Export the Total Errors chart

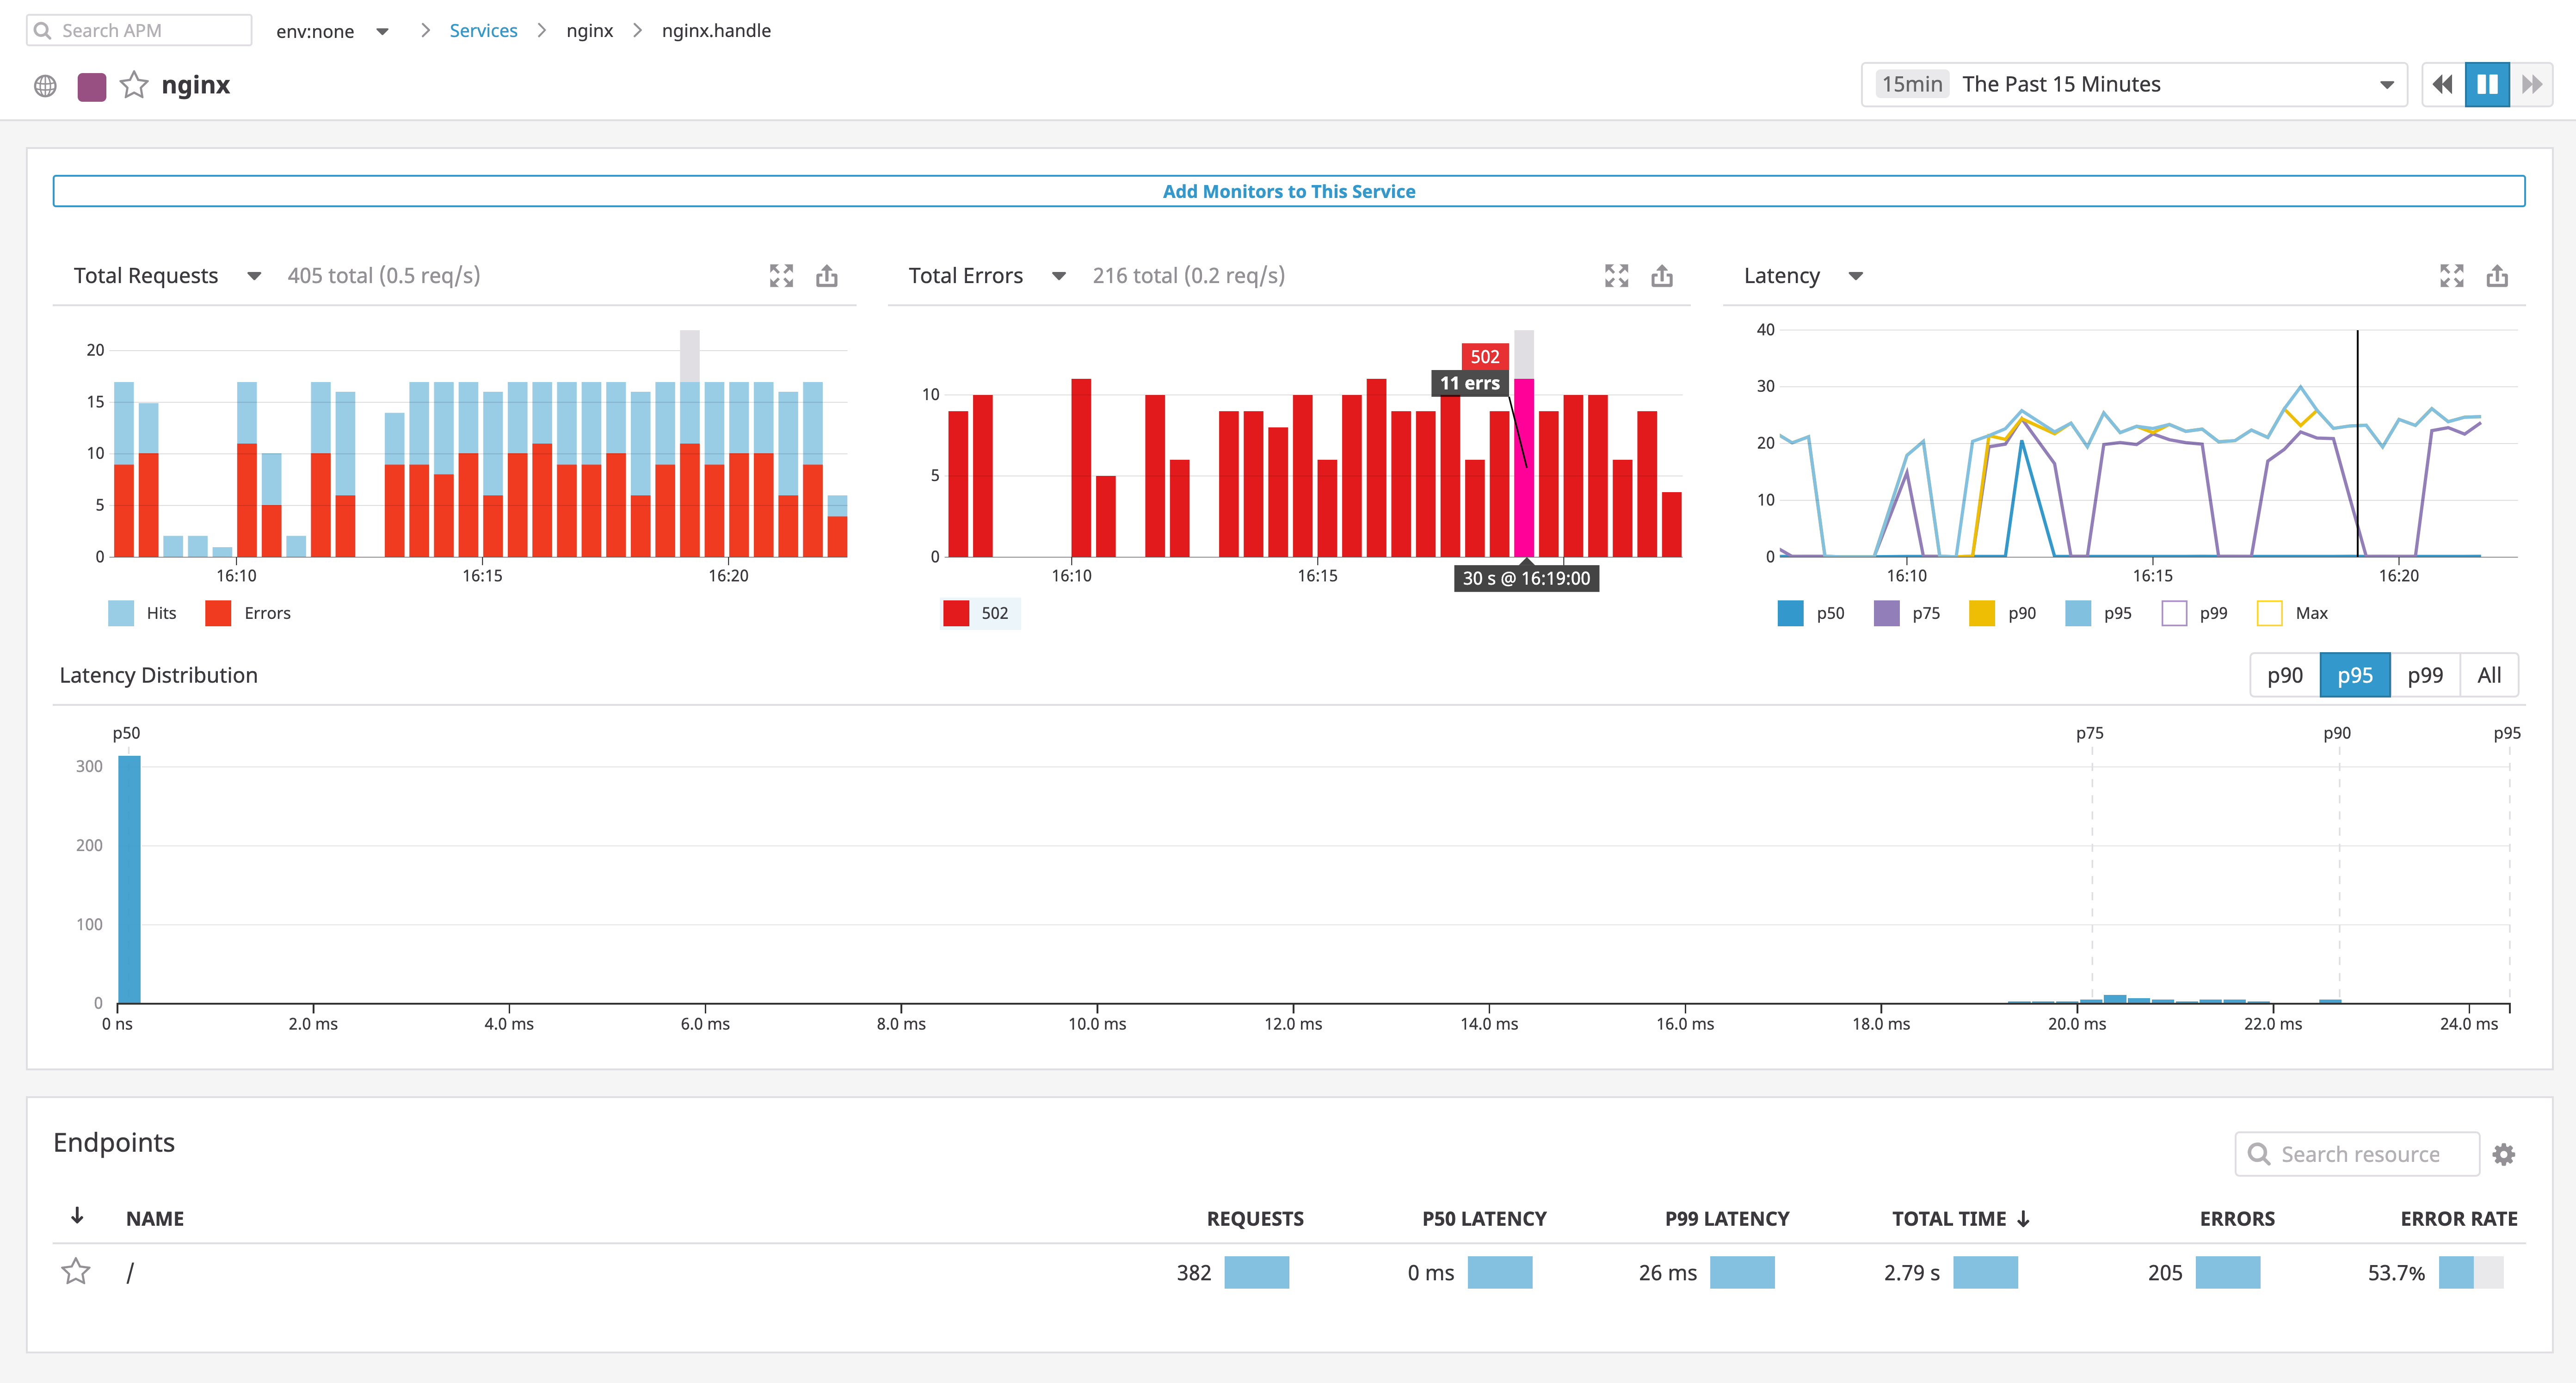pos(1662,275)
